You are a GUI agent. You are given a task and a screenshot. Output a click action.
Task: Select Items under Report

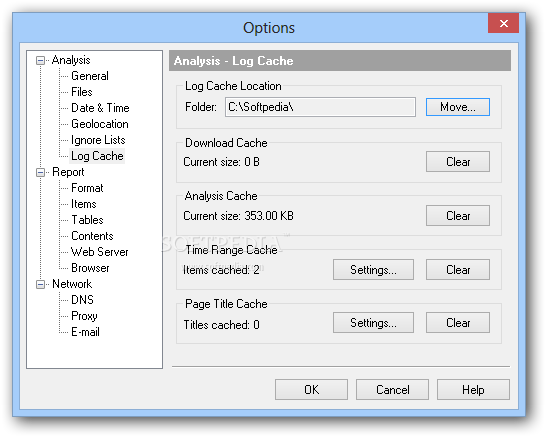pos(84,204)
